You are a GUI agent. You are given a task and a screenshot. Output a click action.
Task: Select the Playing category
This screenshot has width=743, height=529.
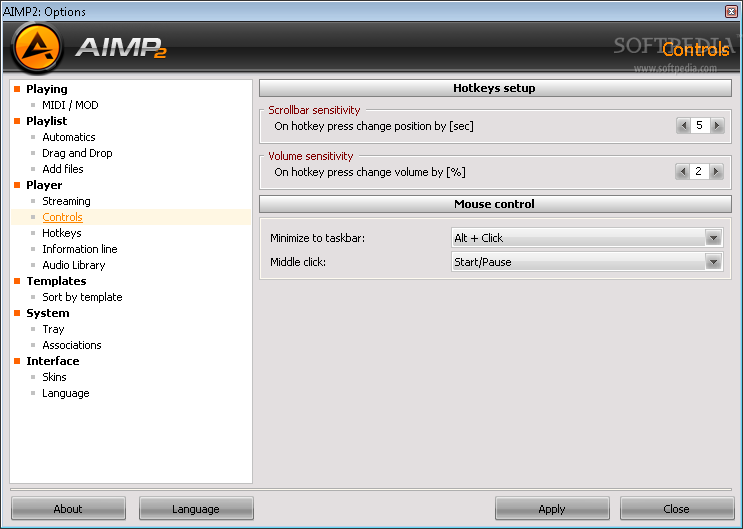tap(46, 89)
